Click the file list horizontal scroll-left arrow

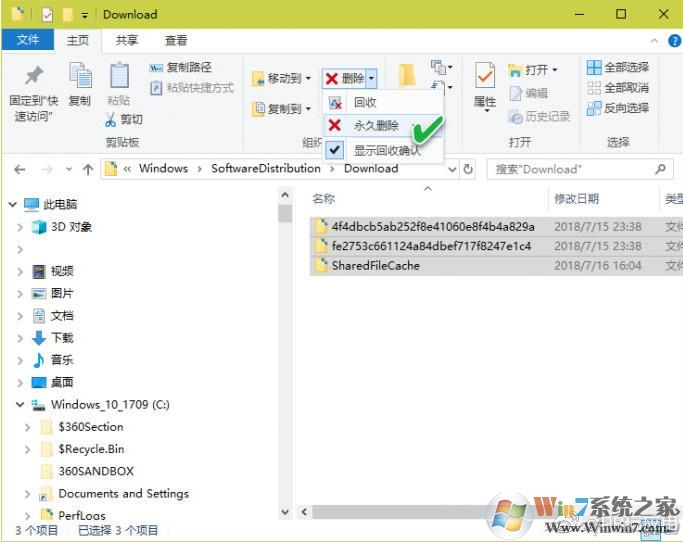pos(304,512)
